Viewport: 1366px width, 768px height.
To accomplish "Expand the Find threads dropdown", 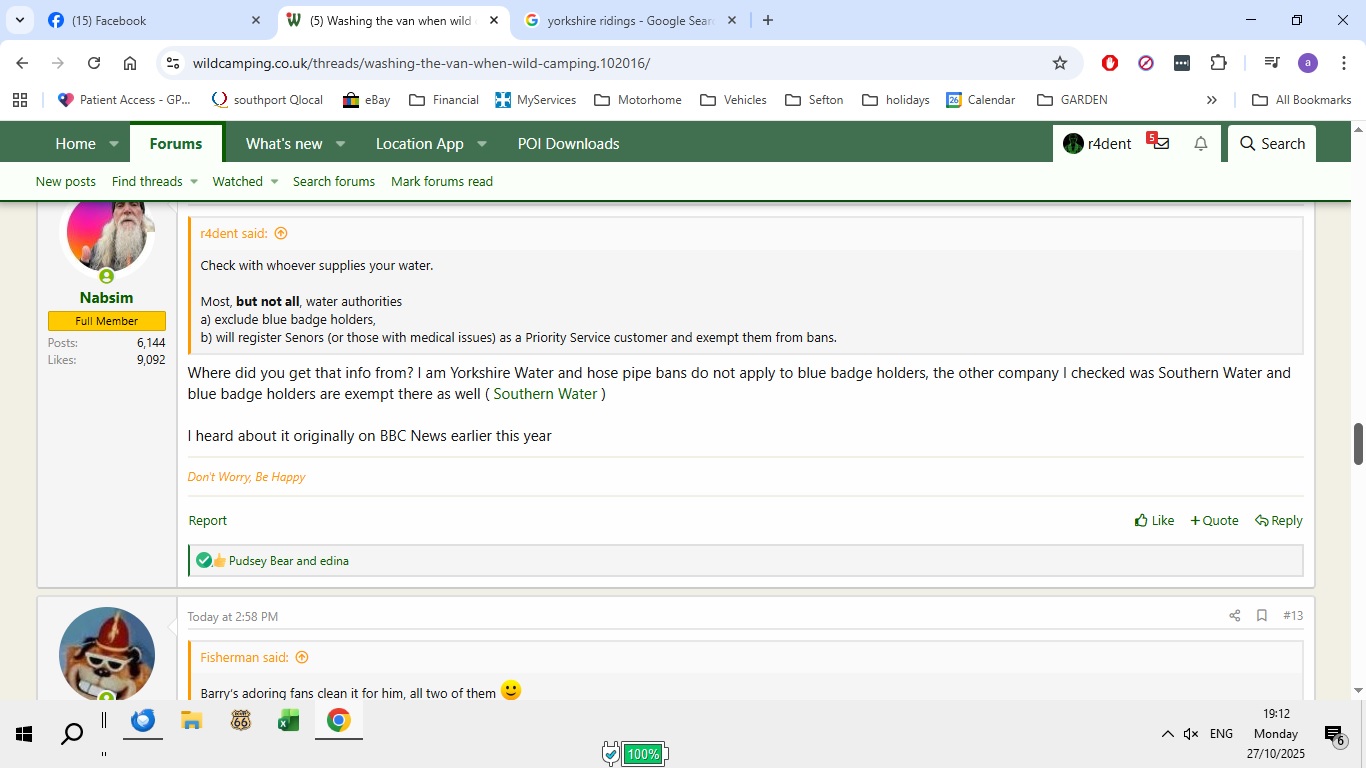I will tap(194, 182).
